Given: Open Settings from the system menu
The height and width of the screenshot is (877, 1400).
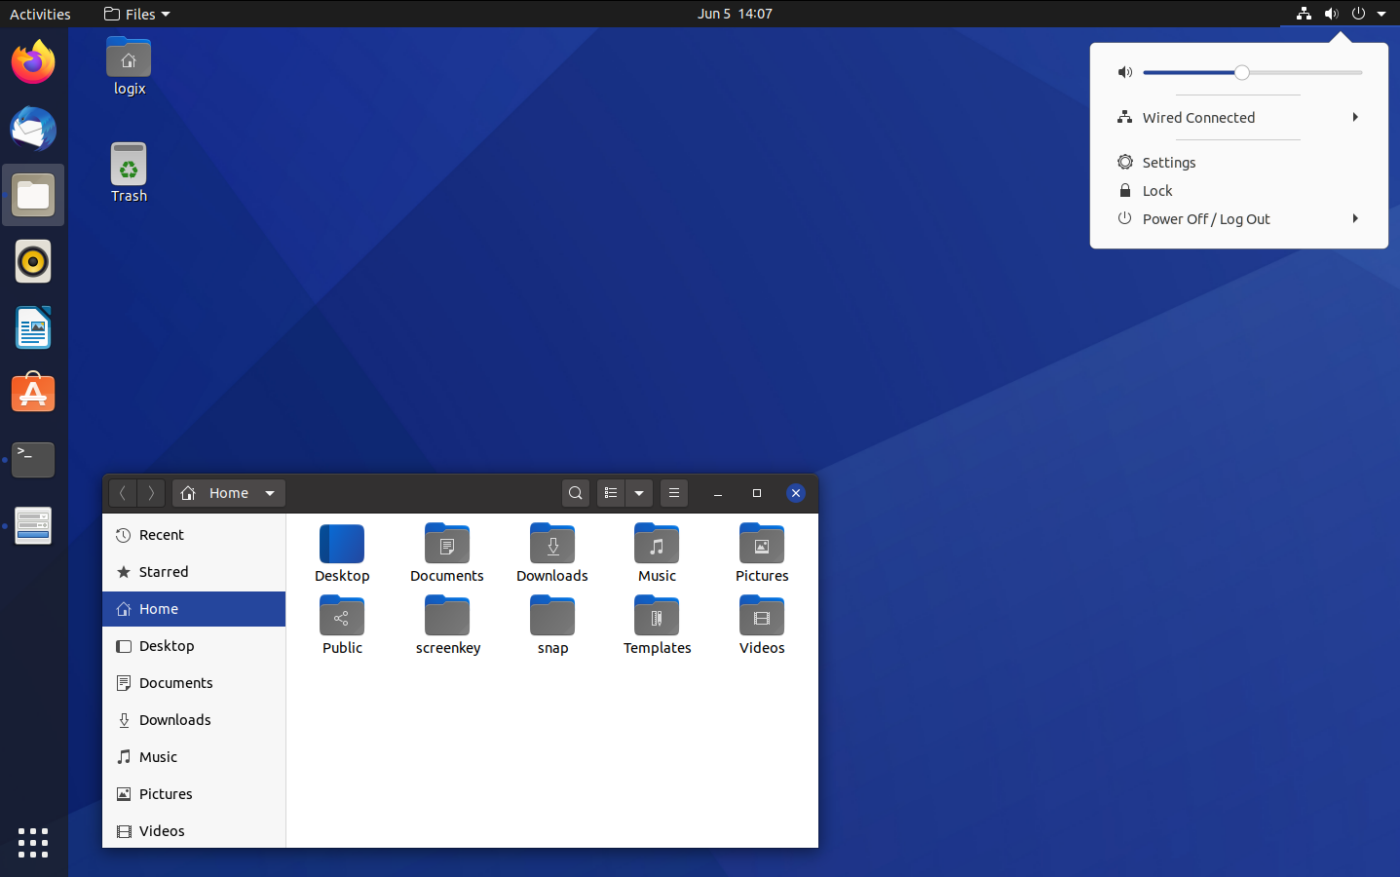Looking at the screenshot, I should [1168, 161].
